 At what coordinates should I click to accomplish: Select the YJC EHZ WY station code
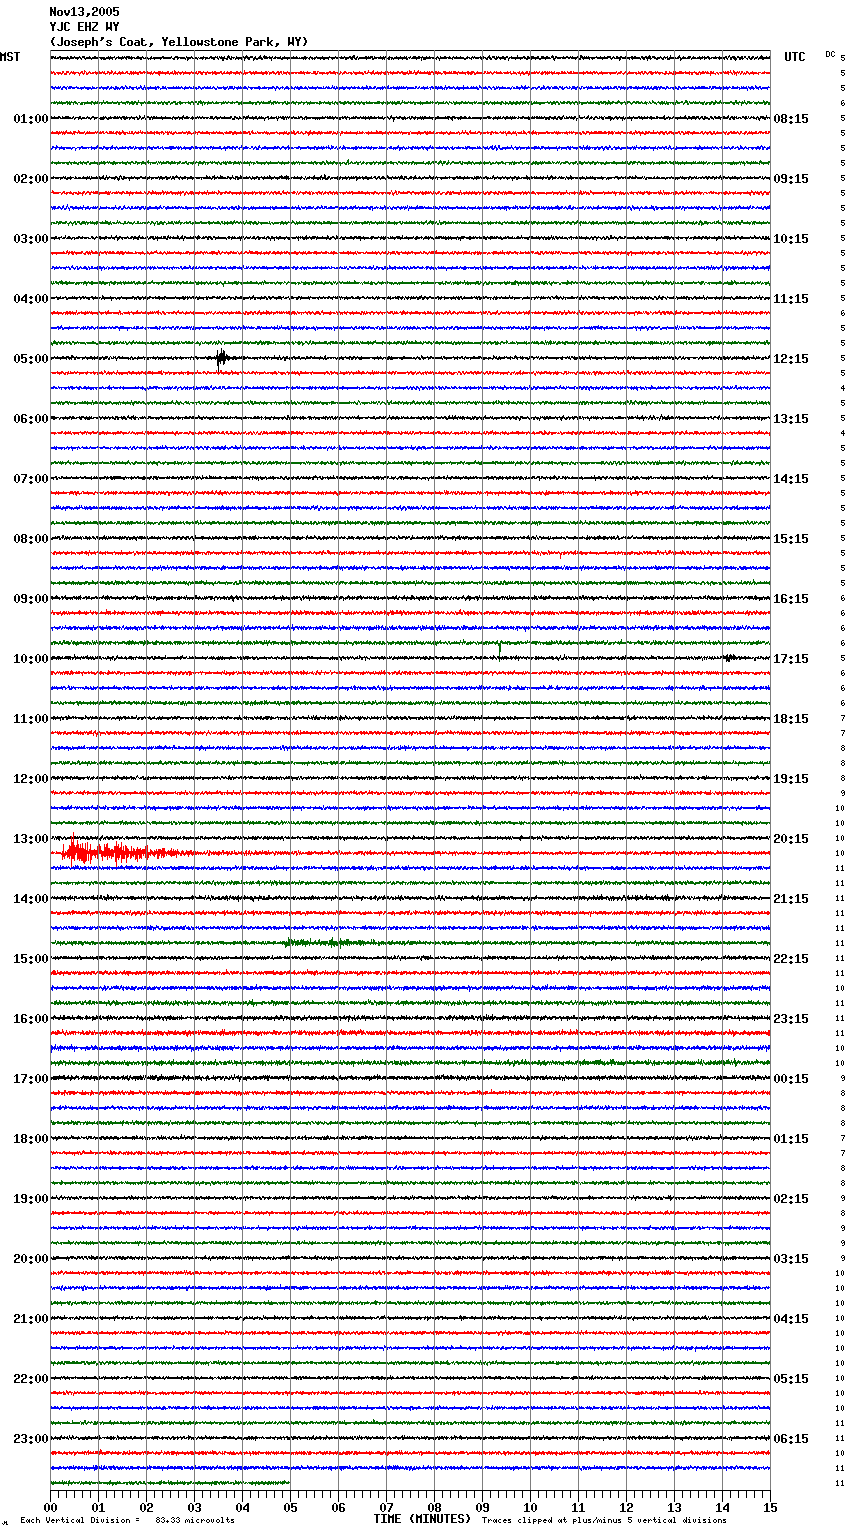point(84,27)
